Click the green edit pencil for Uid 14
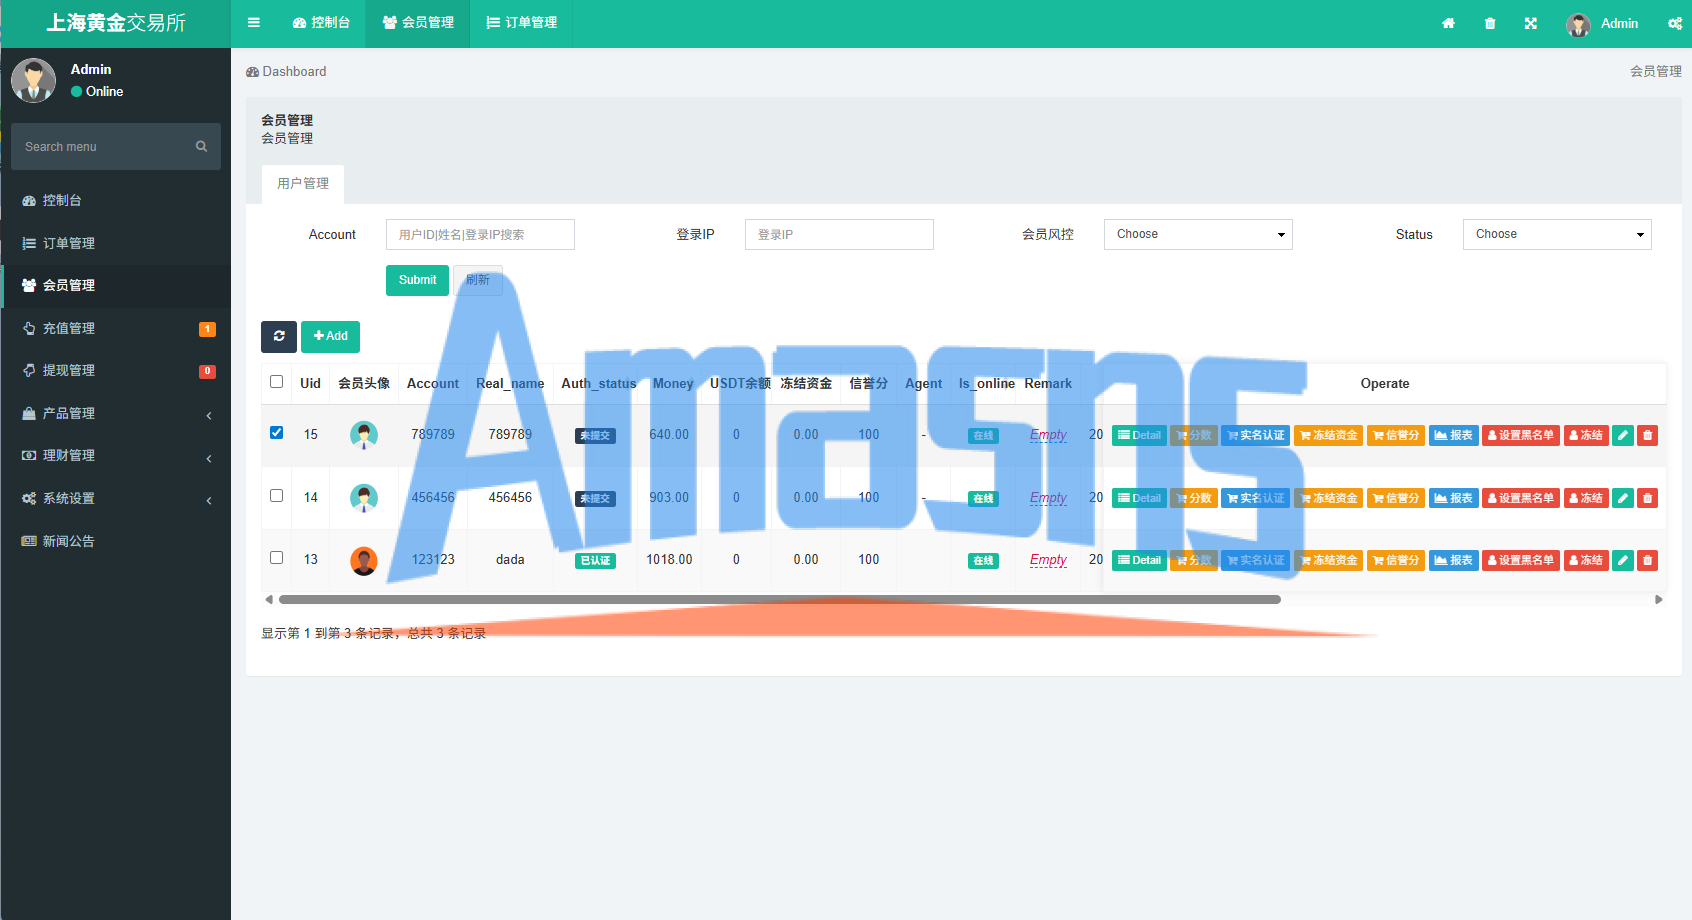The image size is (1692, 920). pos(1623,498)
